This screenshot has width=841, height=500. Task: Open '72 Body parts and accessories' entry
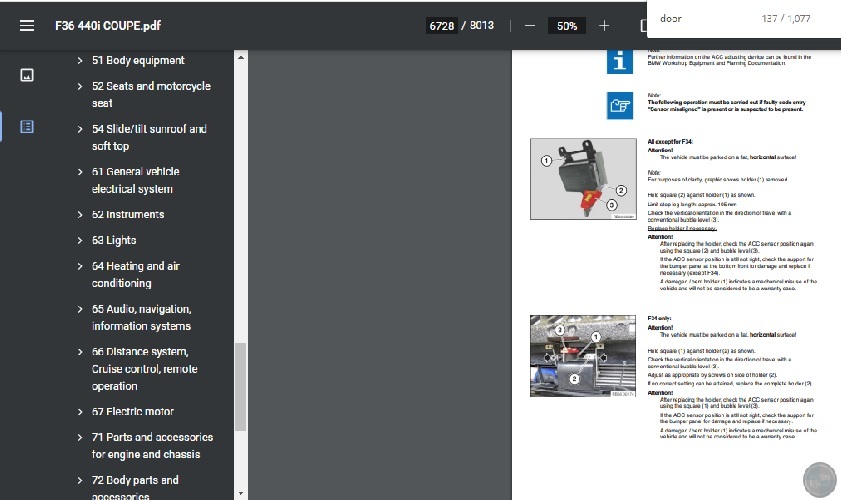tap(135, 488)
